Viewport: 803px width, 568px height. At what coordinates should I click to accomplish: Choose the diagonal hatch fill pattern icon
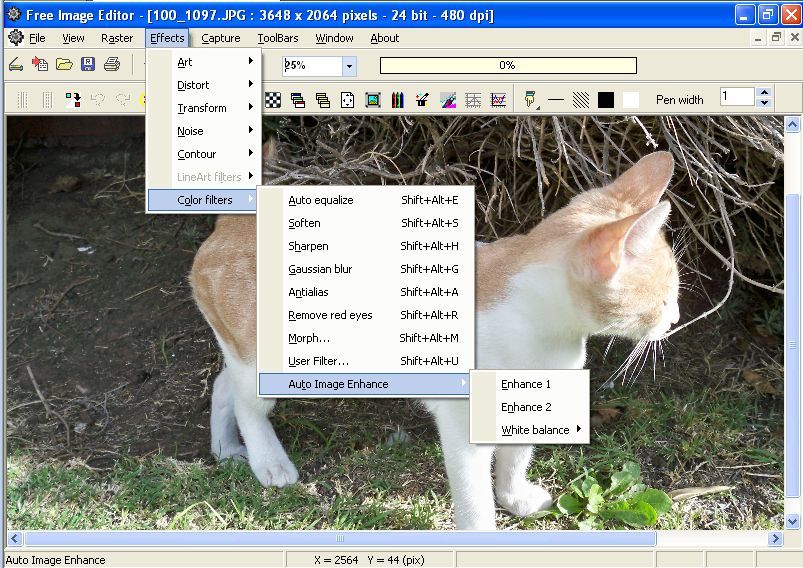[x=581, y=100]
